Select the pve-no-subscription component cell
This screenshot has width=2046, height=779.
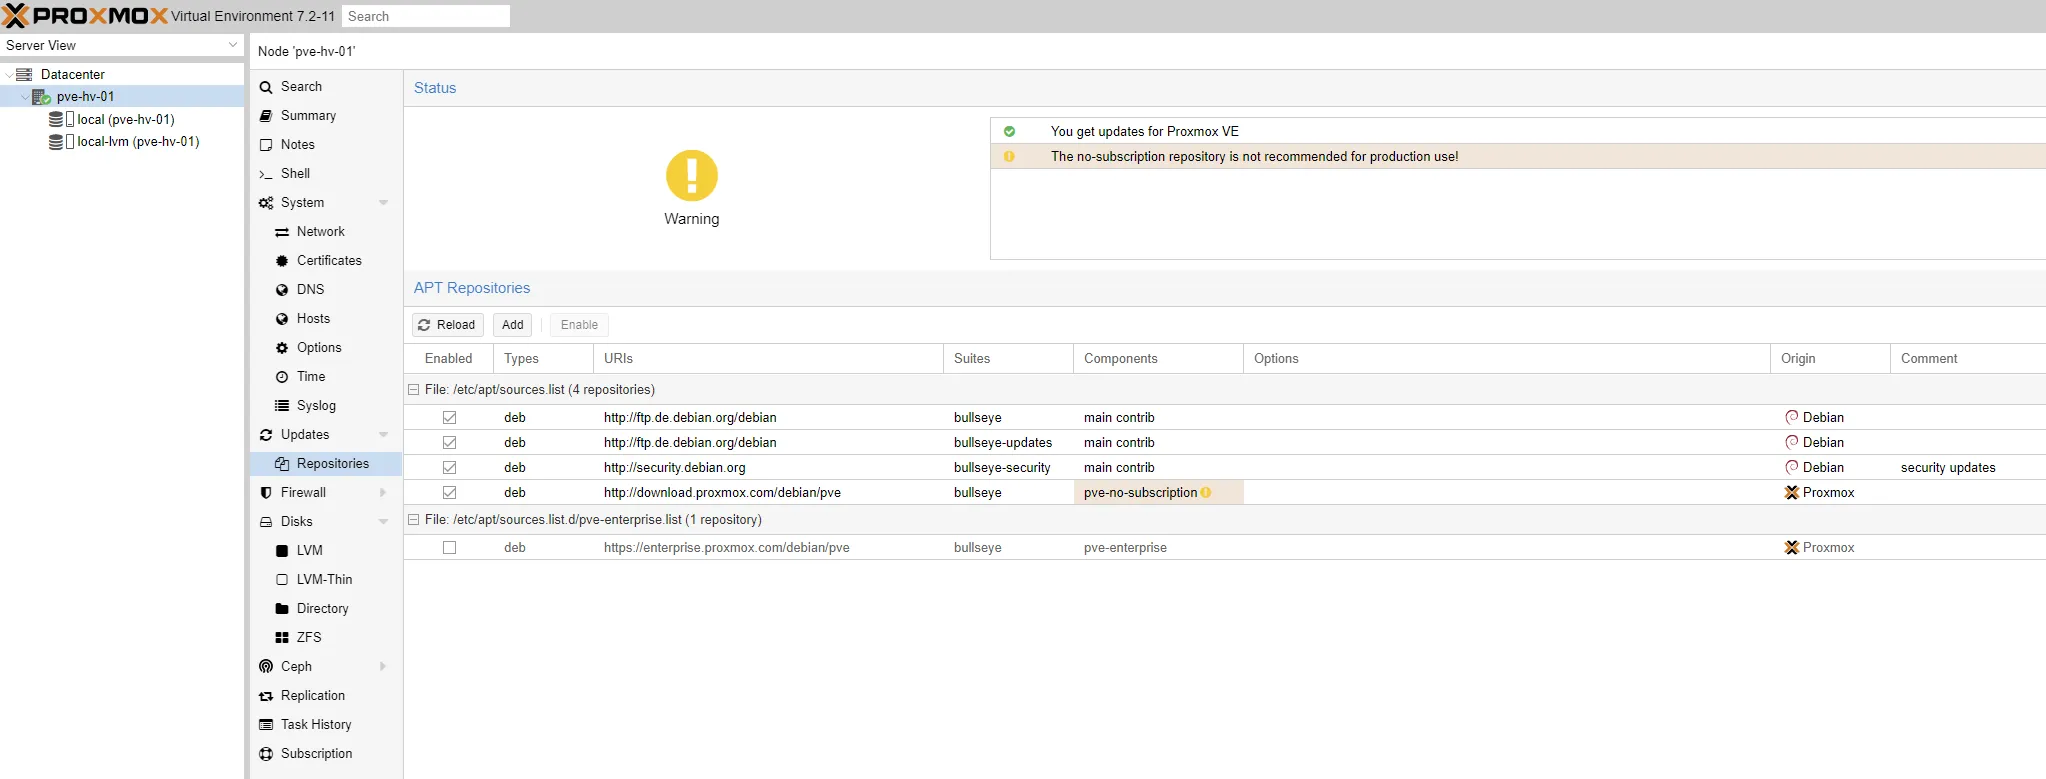(x=1158, y=493)
